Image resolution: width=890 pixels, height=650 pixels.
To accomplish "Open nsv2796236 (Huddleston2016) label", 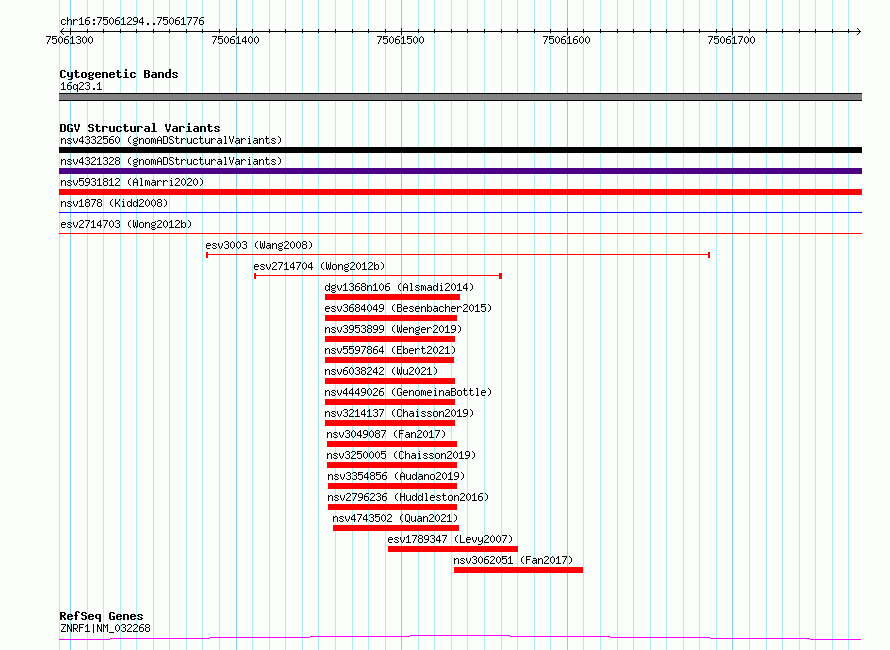I will [408, 497].
